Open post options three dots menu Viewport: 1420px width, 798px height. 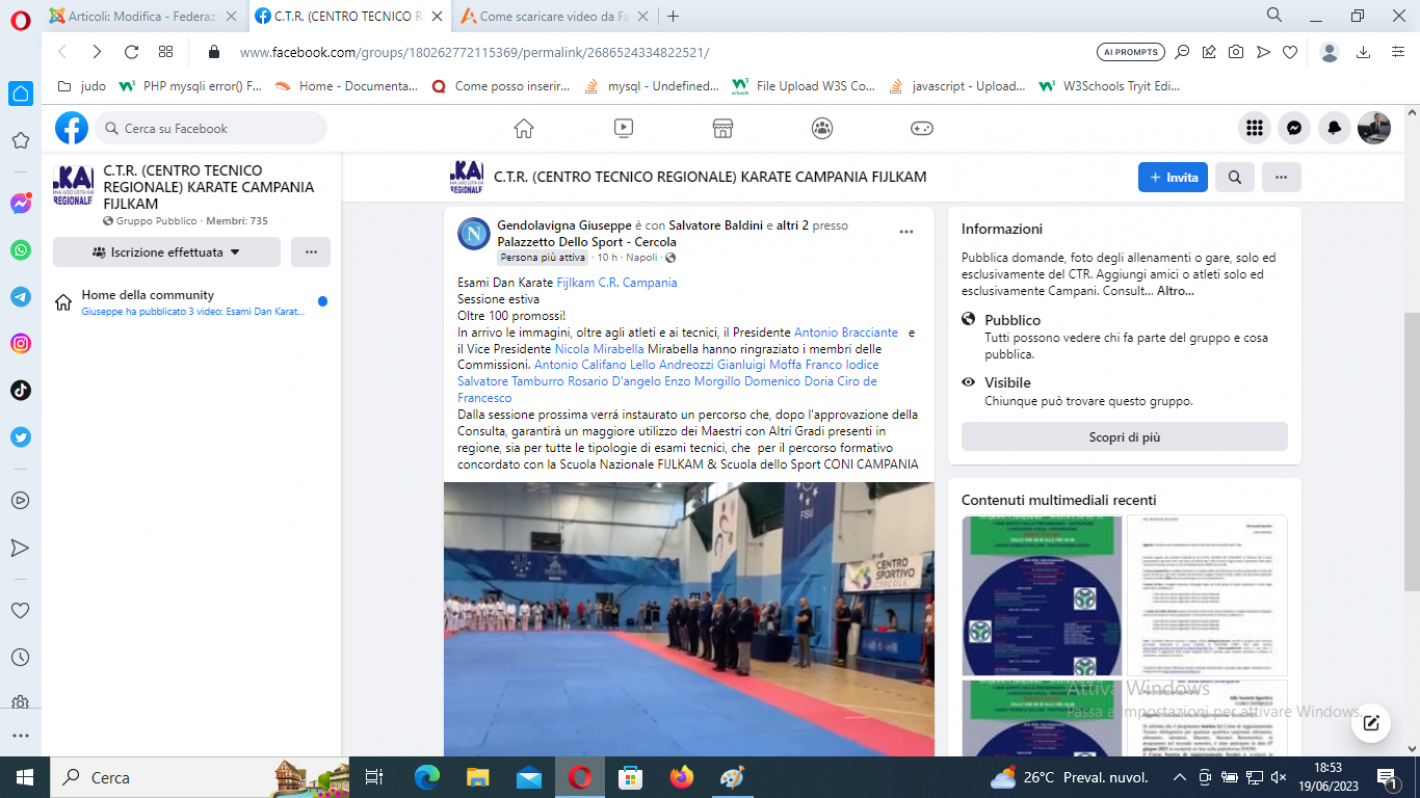coord(906,232)
